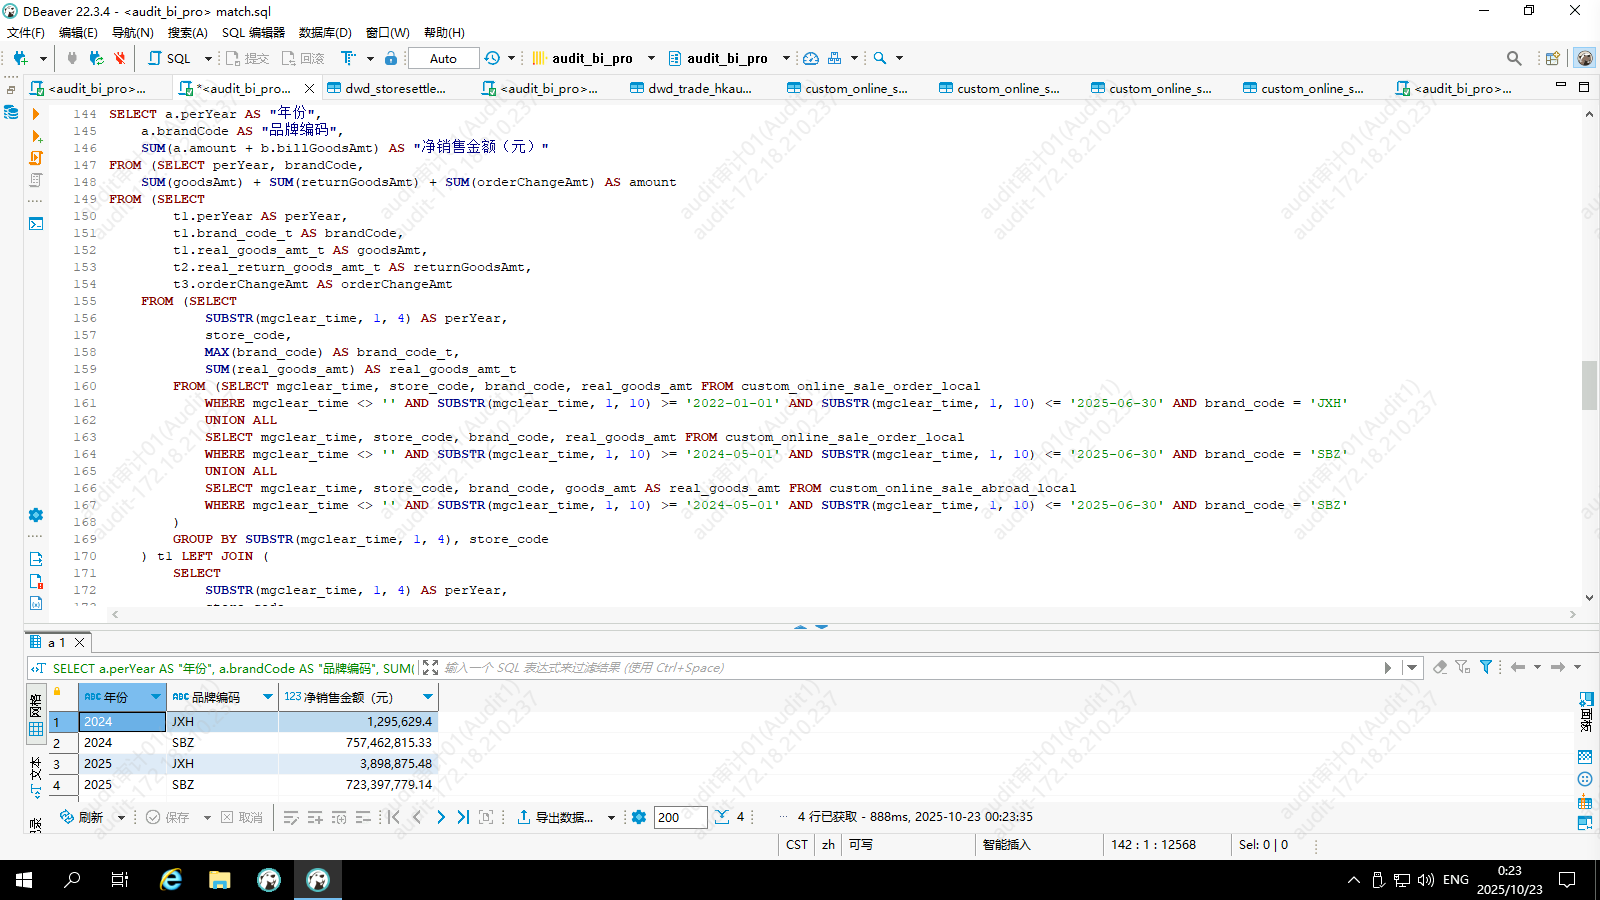The image size is (1600, 900).
Task: Open the SQL 编辑器 menu
Action: point(253,32)
